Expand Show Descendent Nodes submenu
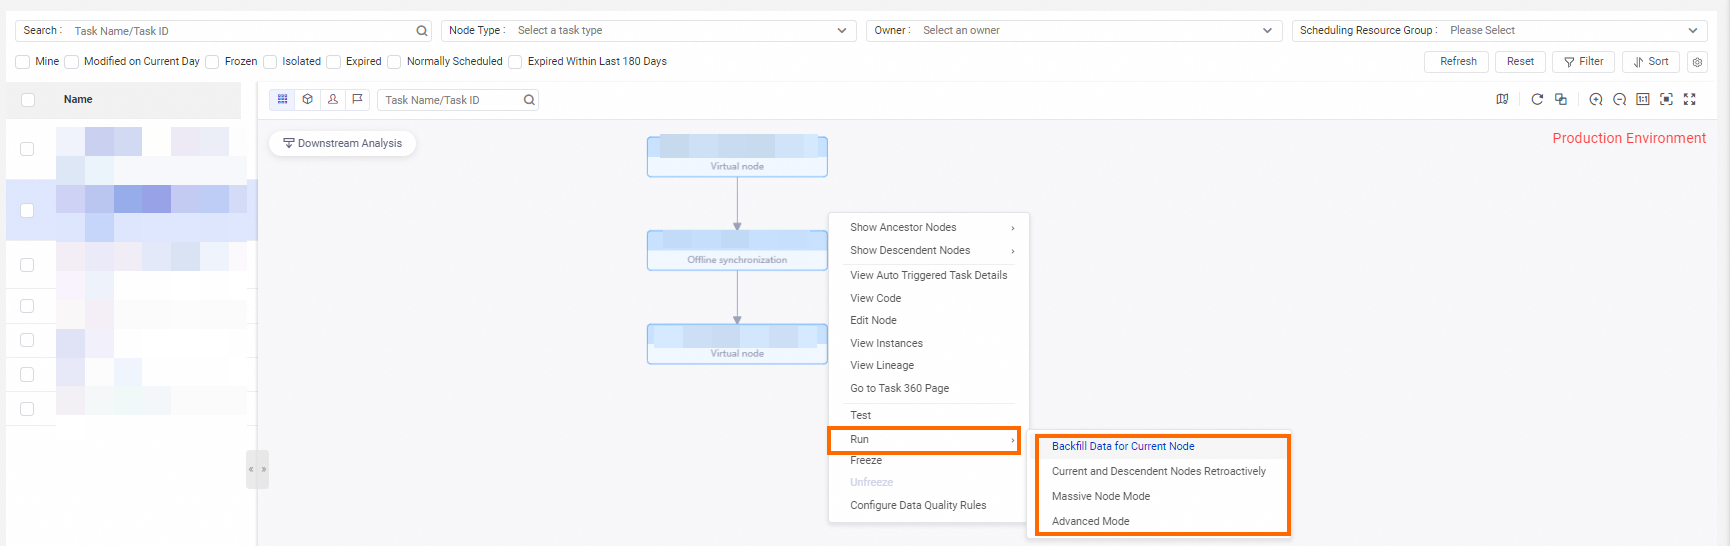Screen dimensions: 1730x546 928,251
